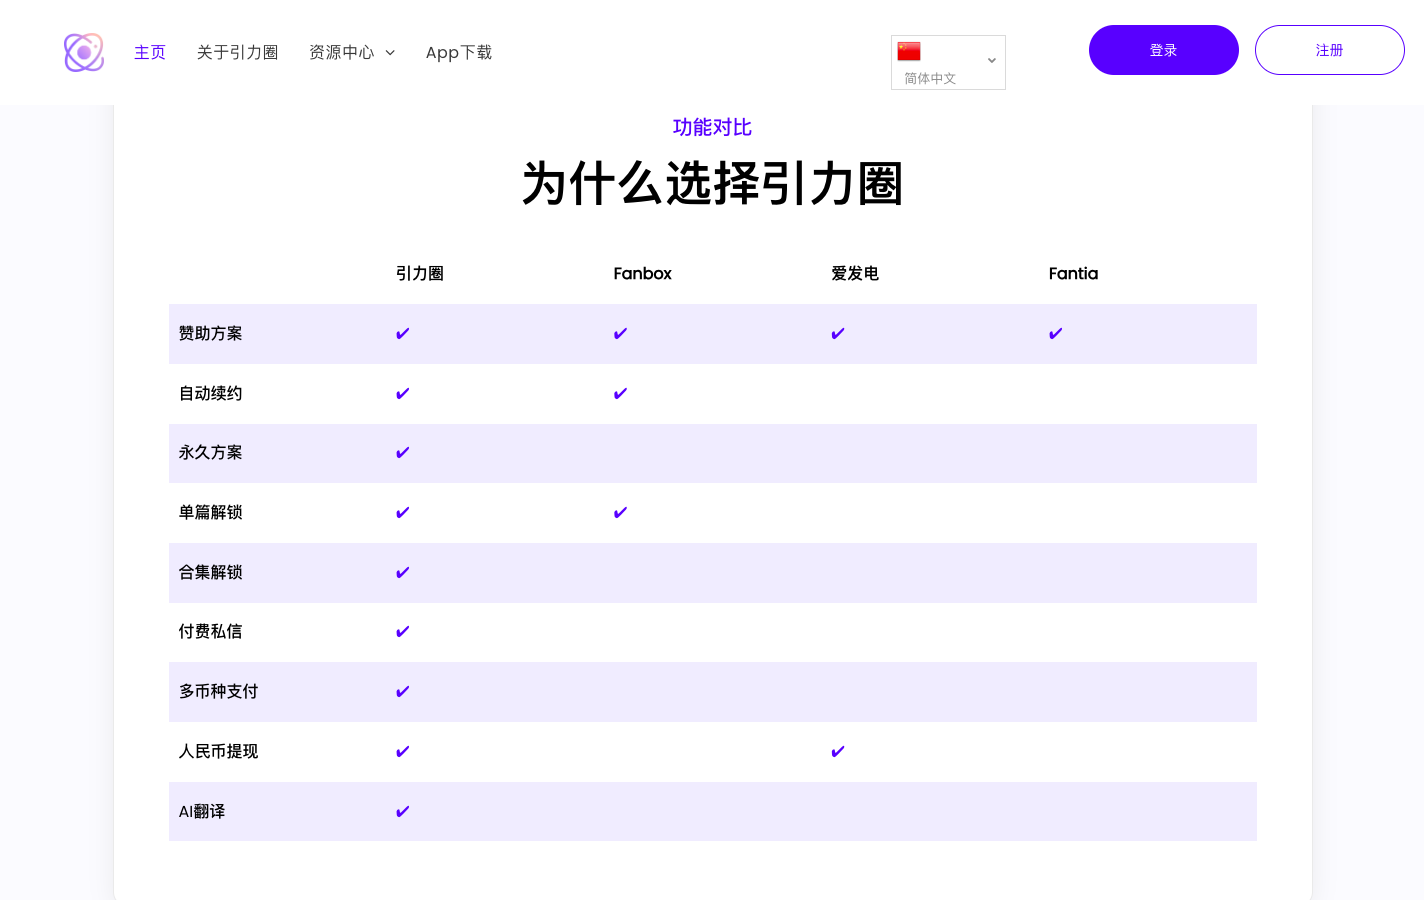Click the 引力圈 checkmark in 单篇解锁 row

(x=403, y=513)
